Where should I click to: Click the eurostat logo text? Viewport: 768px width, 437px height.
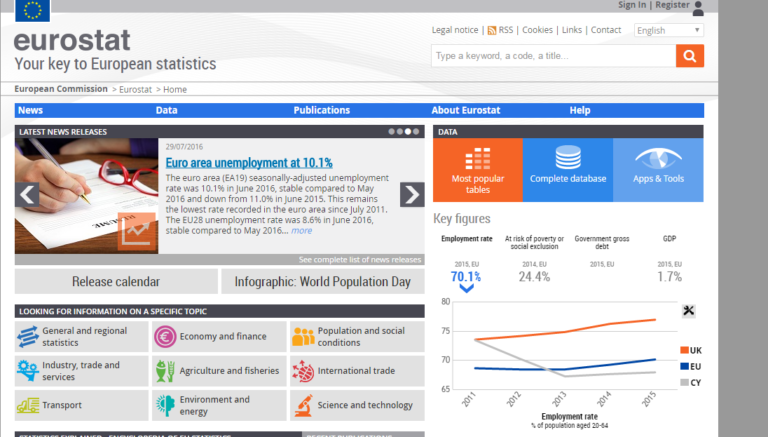72,40
